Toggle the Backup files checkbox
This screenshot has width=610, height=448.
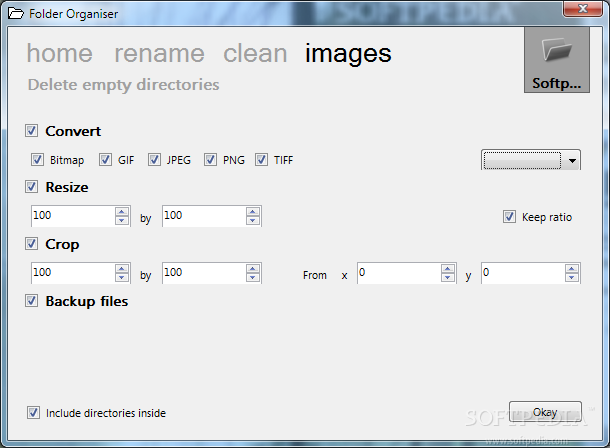tap(32, 301)
